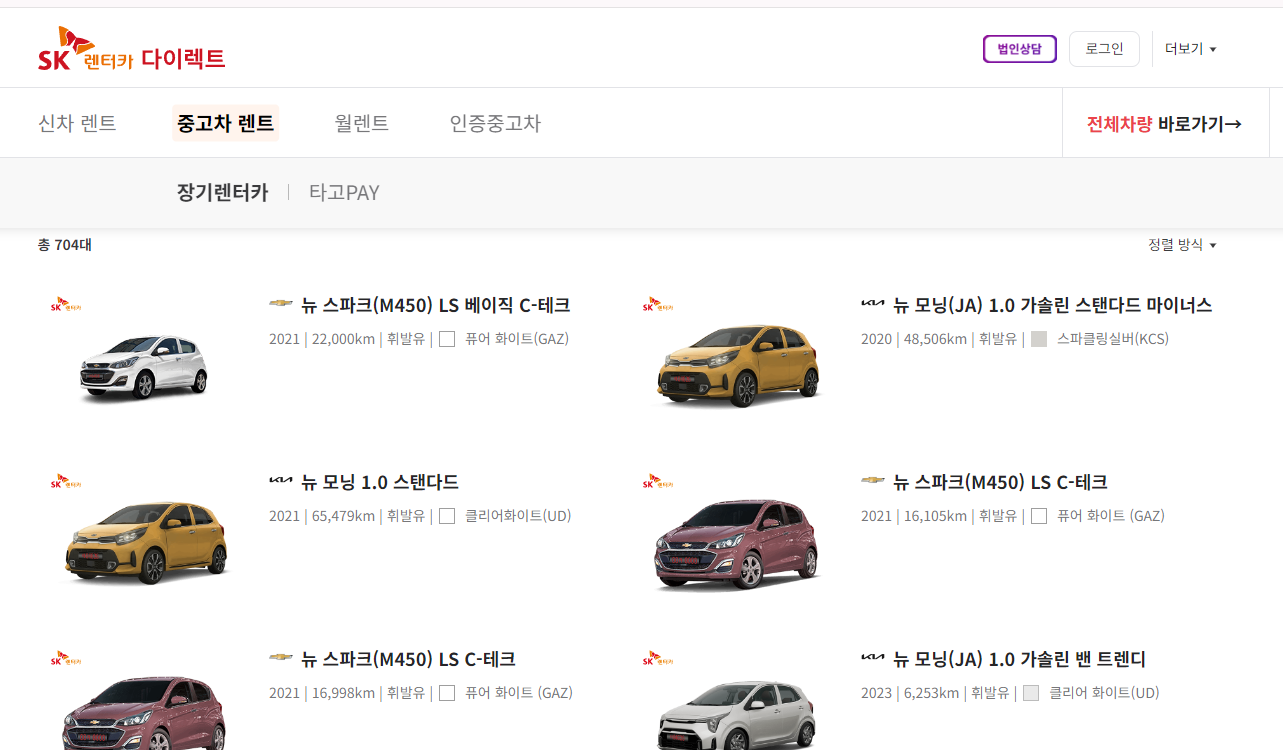Click SK렌터카 badge above white 스파크 22,000km car
The height and width of the screenshot is (750, 1283).
[x=65, y=304]
